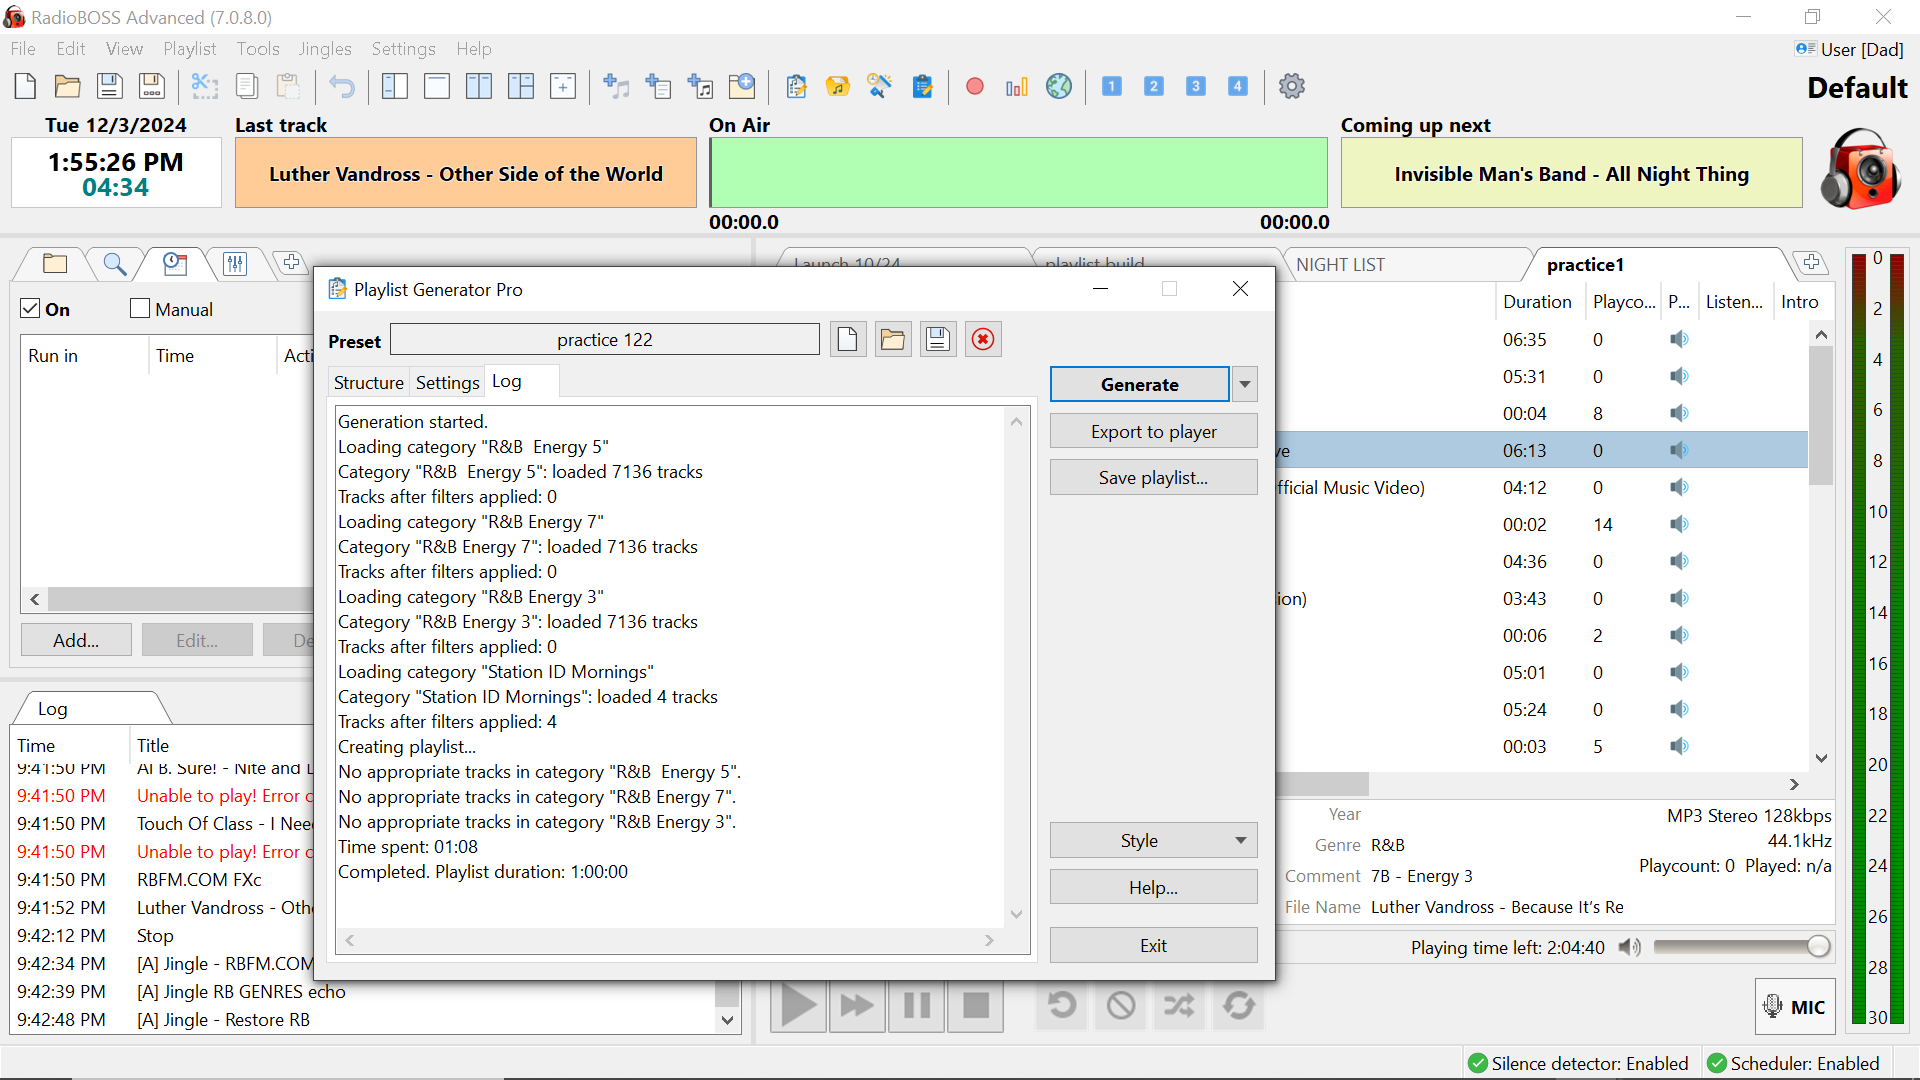
Task: Click the Web/Stream icon in toolbar
Action: 1060,84
